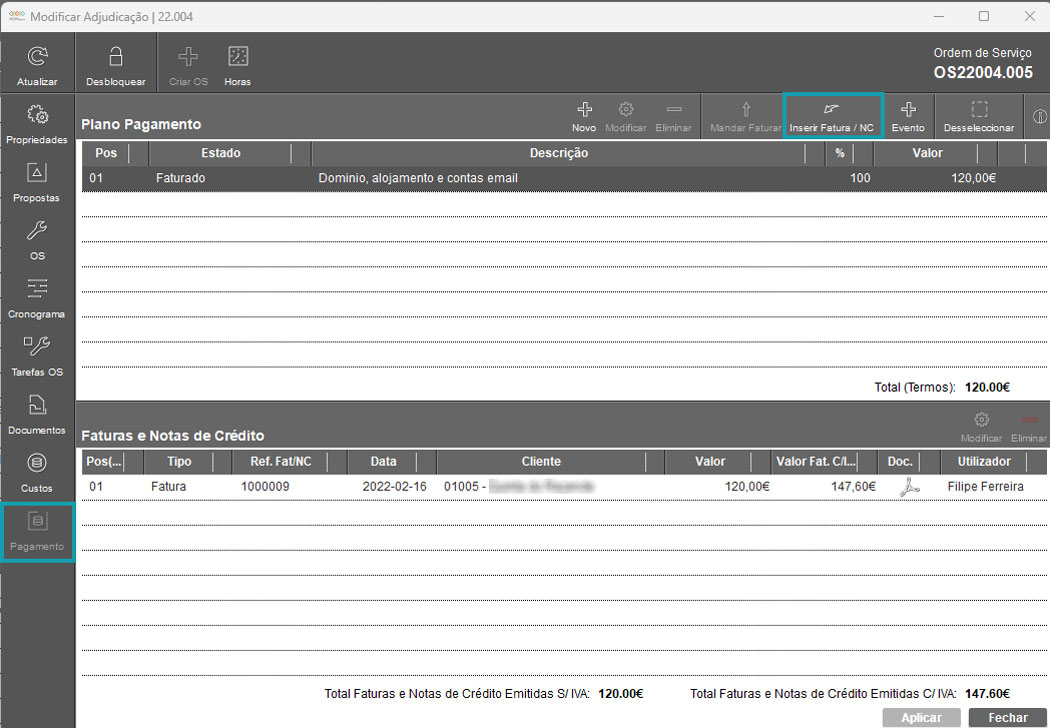Click the Fechar button
Viewport: 1050px width, 728px height.
(1008, 717)
